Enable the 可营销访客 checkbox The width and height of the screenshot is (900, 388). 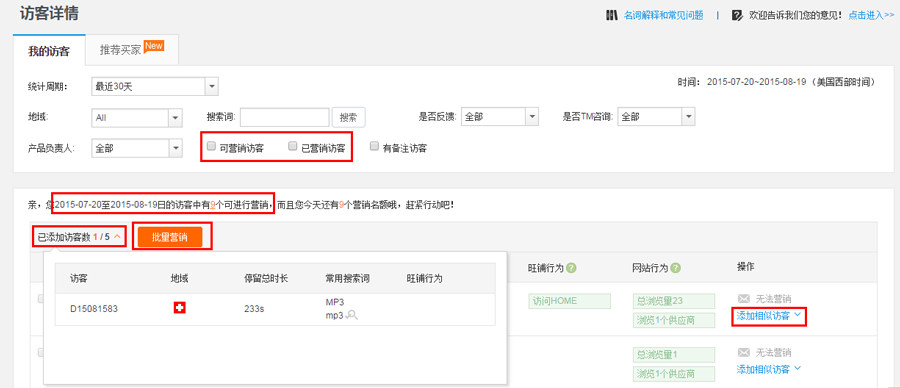tap(211, 146)
